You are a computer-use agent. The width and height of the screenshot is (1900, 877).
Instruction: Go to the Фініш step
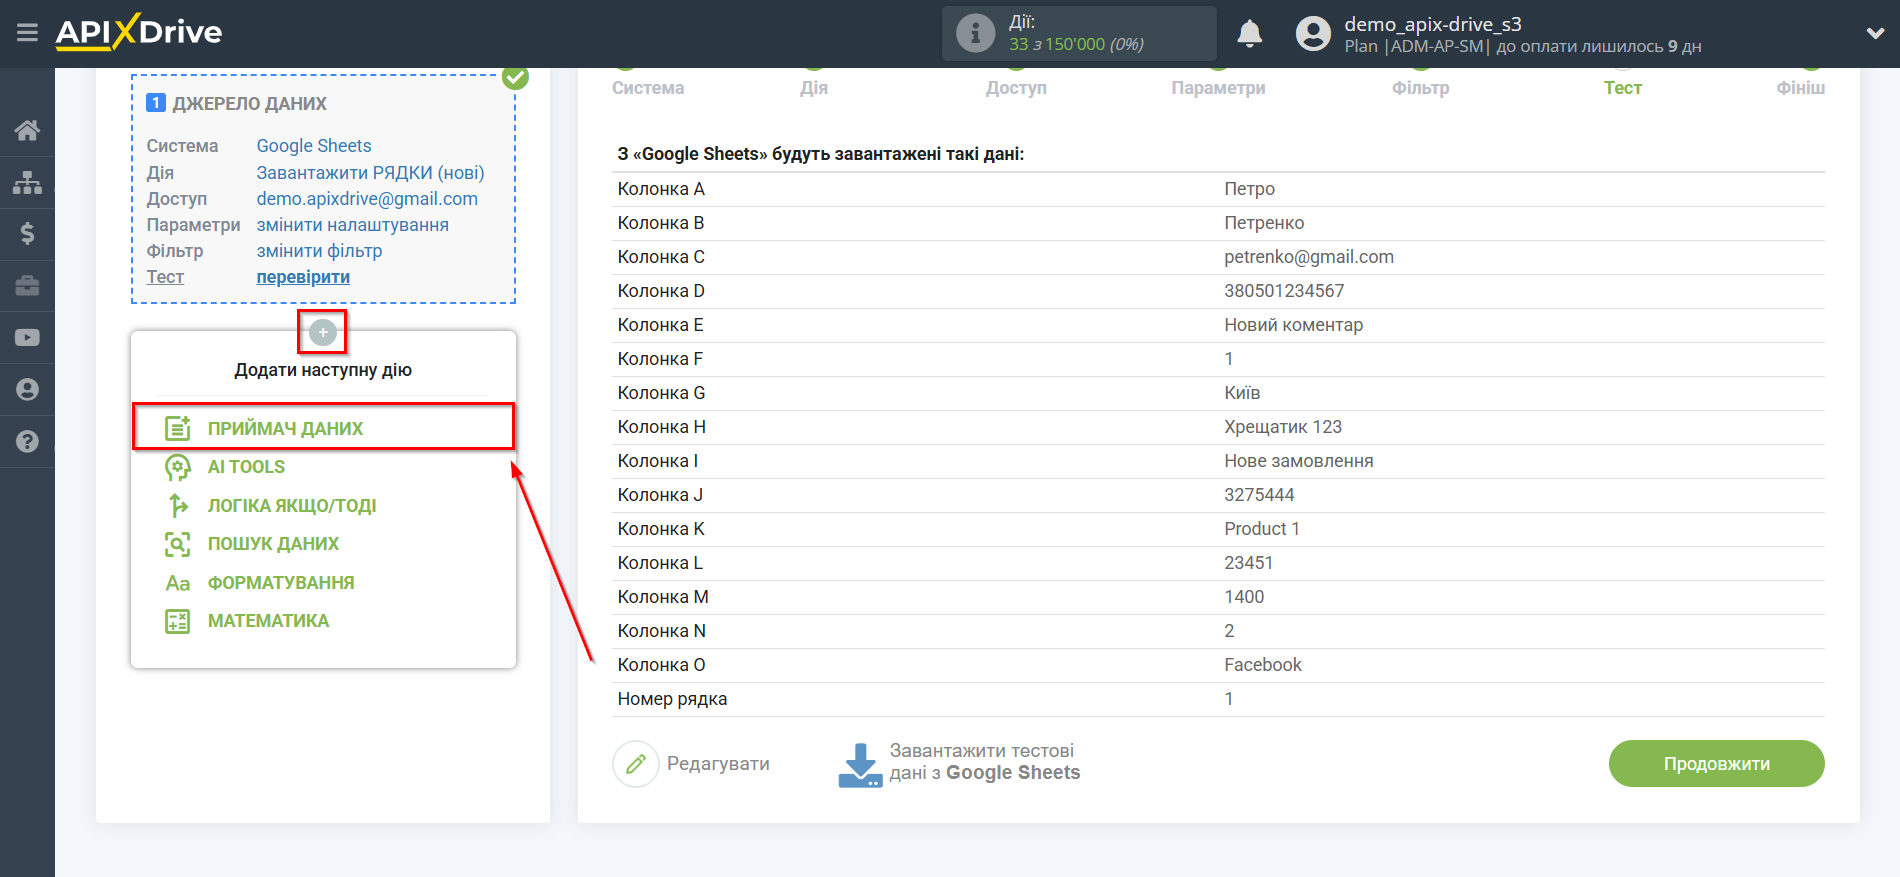[x=1800, y=88]
